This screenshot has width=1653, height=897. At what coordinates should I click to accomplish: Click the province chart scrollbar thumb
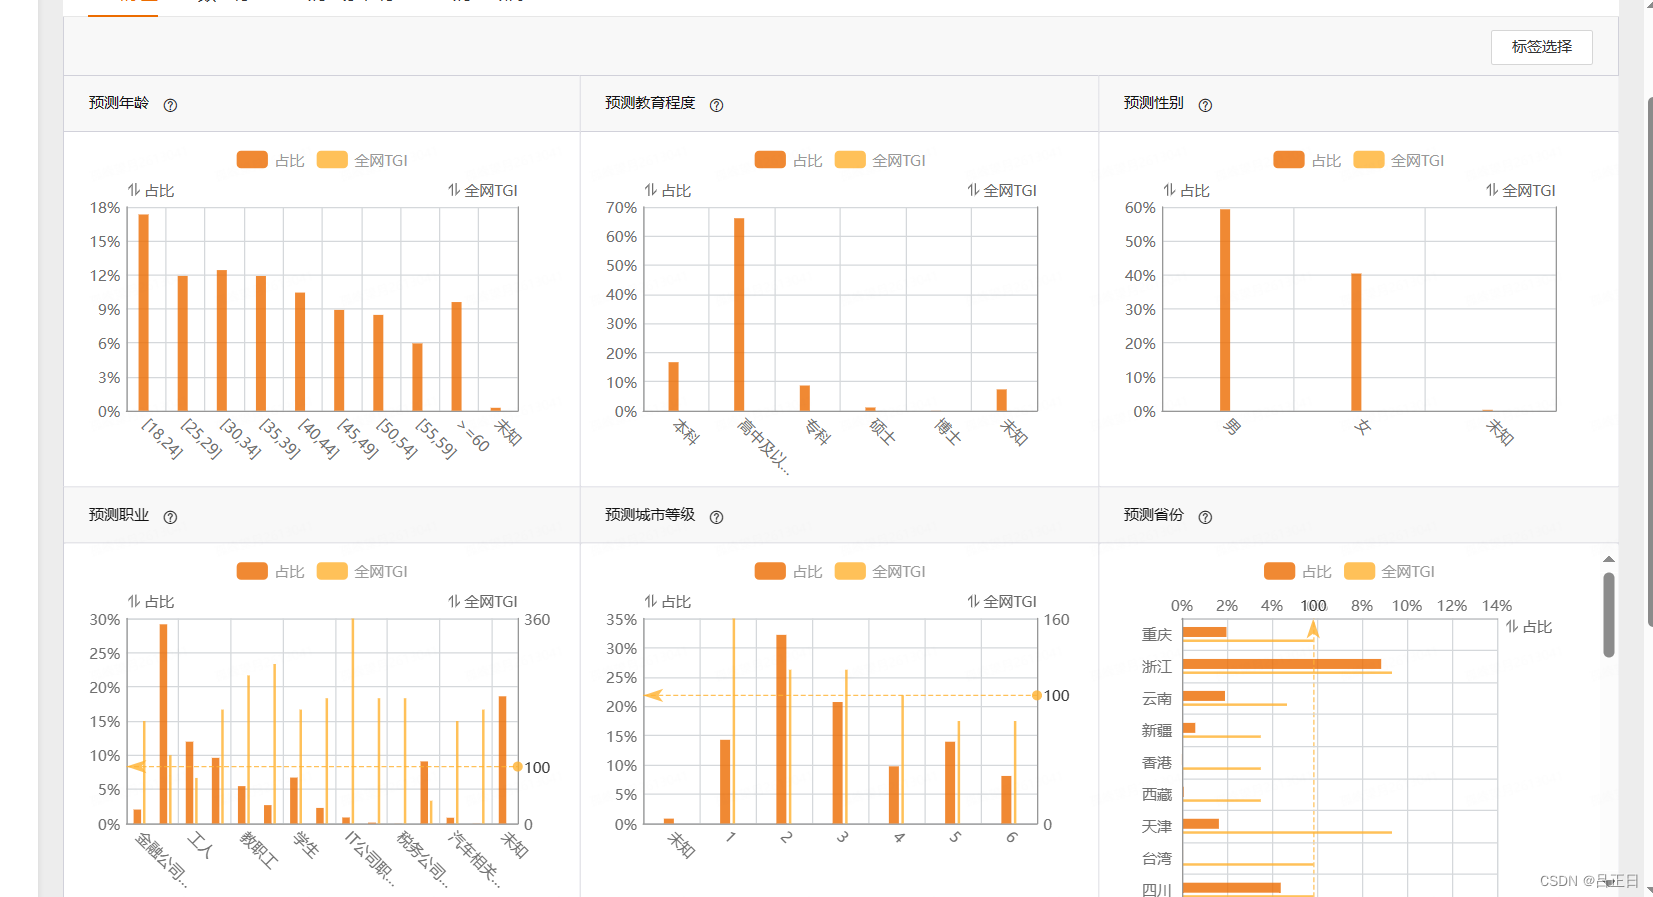point(1609,614)
